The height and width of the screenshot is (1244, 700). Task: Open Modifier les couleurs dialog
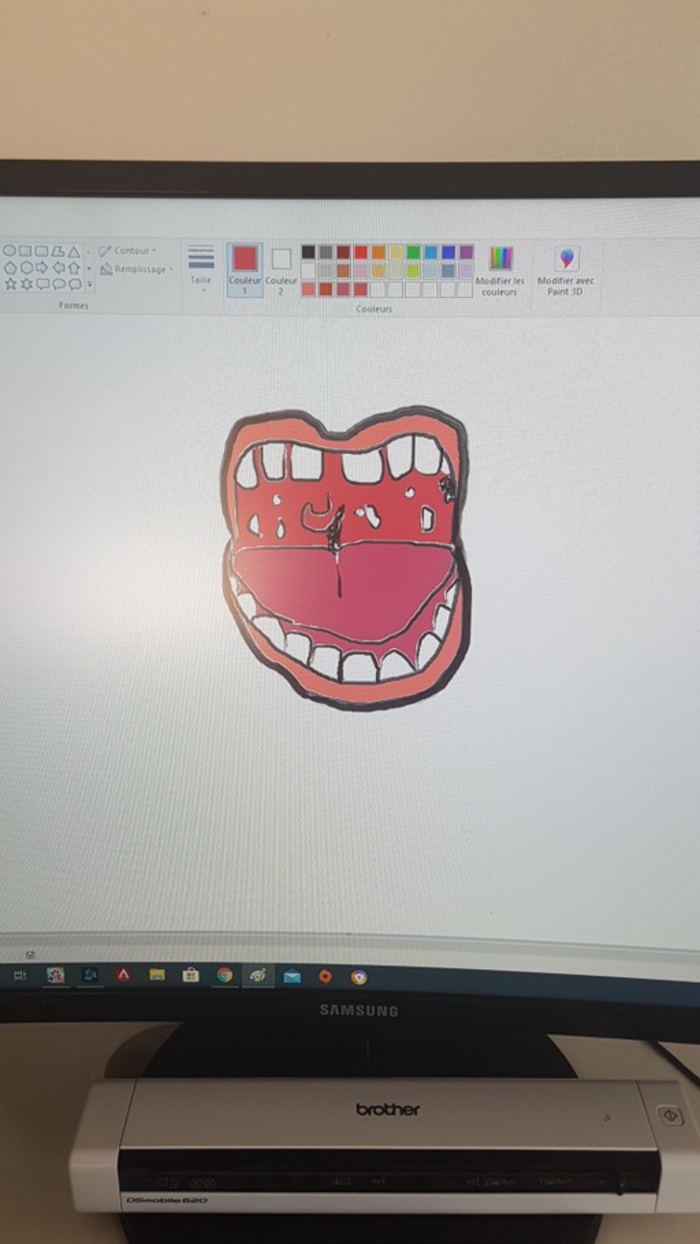click(x=500, y=270)
